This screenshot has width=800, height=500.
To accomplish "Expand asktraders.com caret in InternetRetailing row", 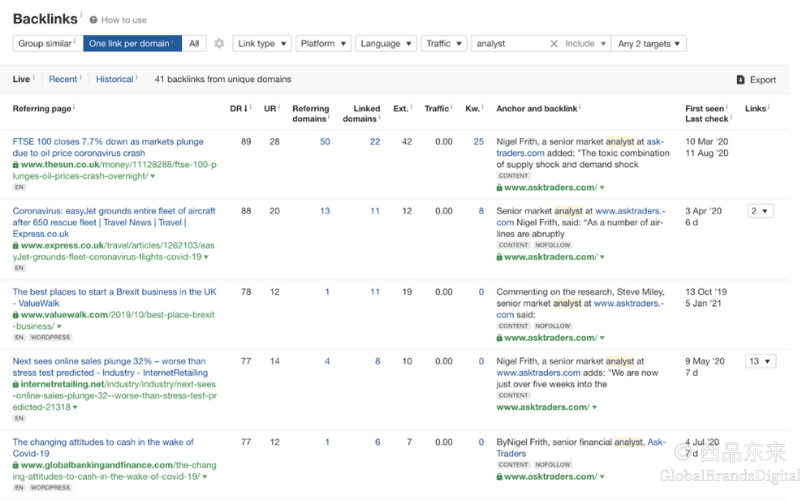I will [x=595, y=407].
